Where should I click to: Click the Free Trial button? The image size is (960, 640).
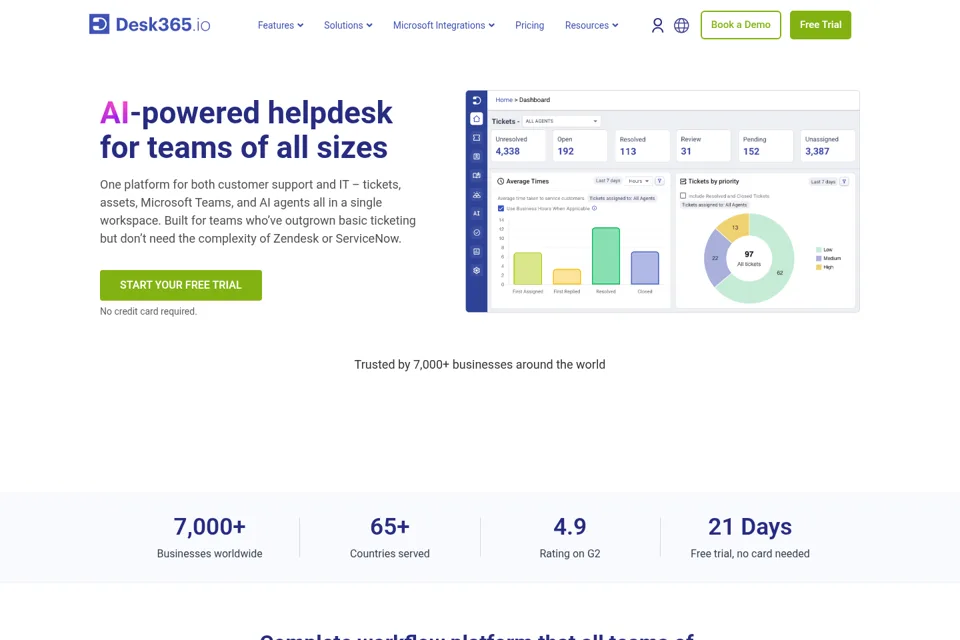point(820,25)
